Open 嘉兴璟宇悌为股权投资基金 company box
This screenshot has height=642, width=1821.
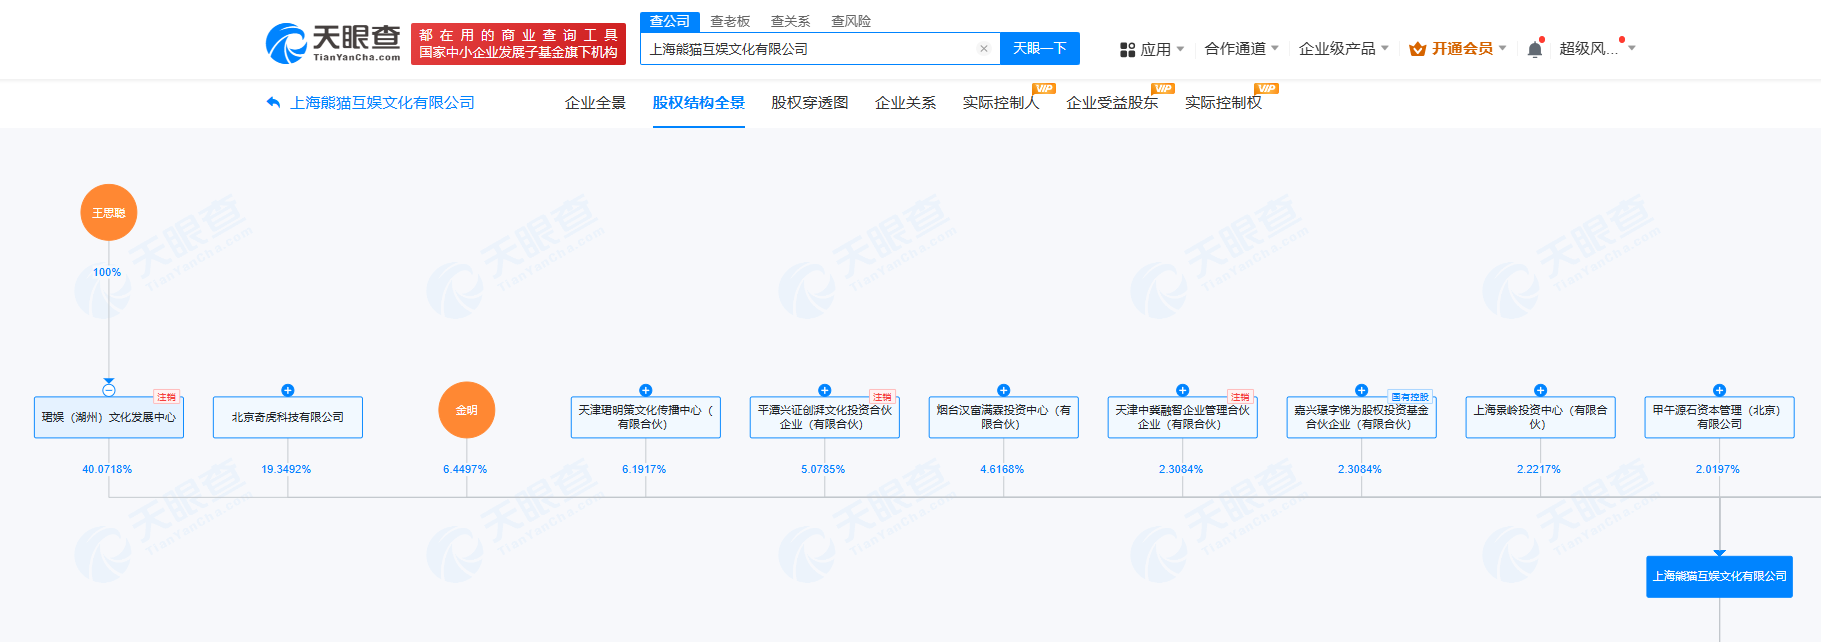pyautogui.click(x=1362, y=417)
